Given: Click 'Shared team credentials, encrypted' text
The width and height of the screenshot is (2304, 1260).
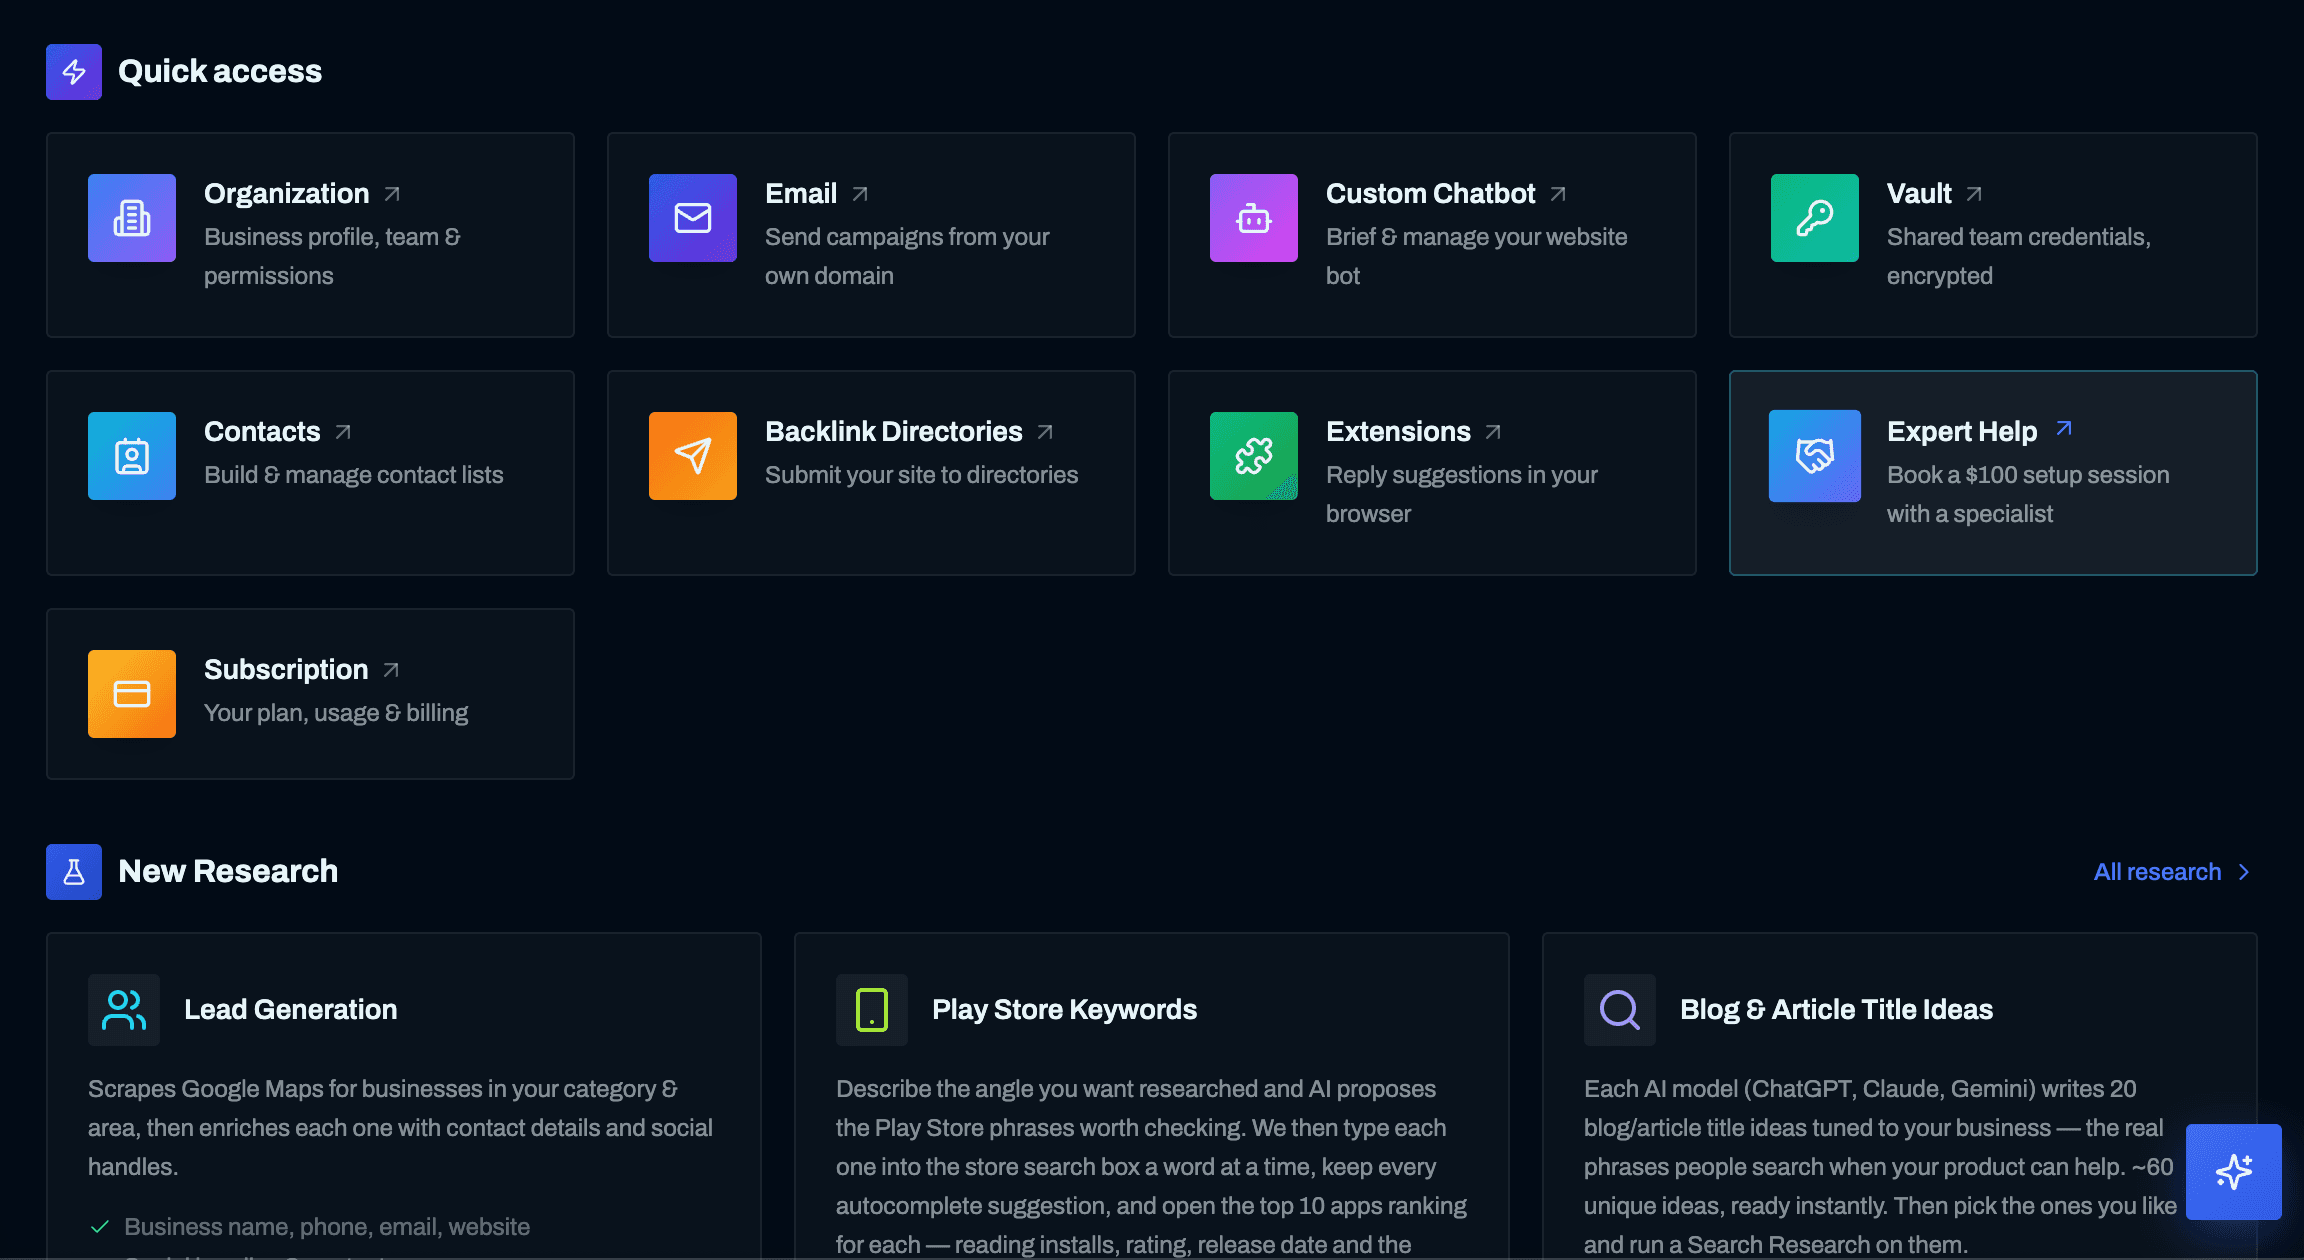Looking at the screenshot, I should 2019,256.
